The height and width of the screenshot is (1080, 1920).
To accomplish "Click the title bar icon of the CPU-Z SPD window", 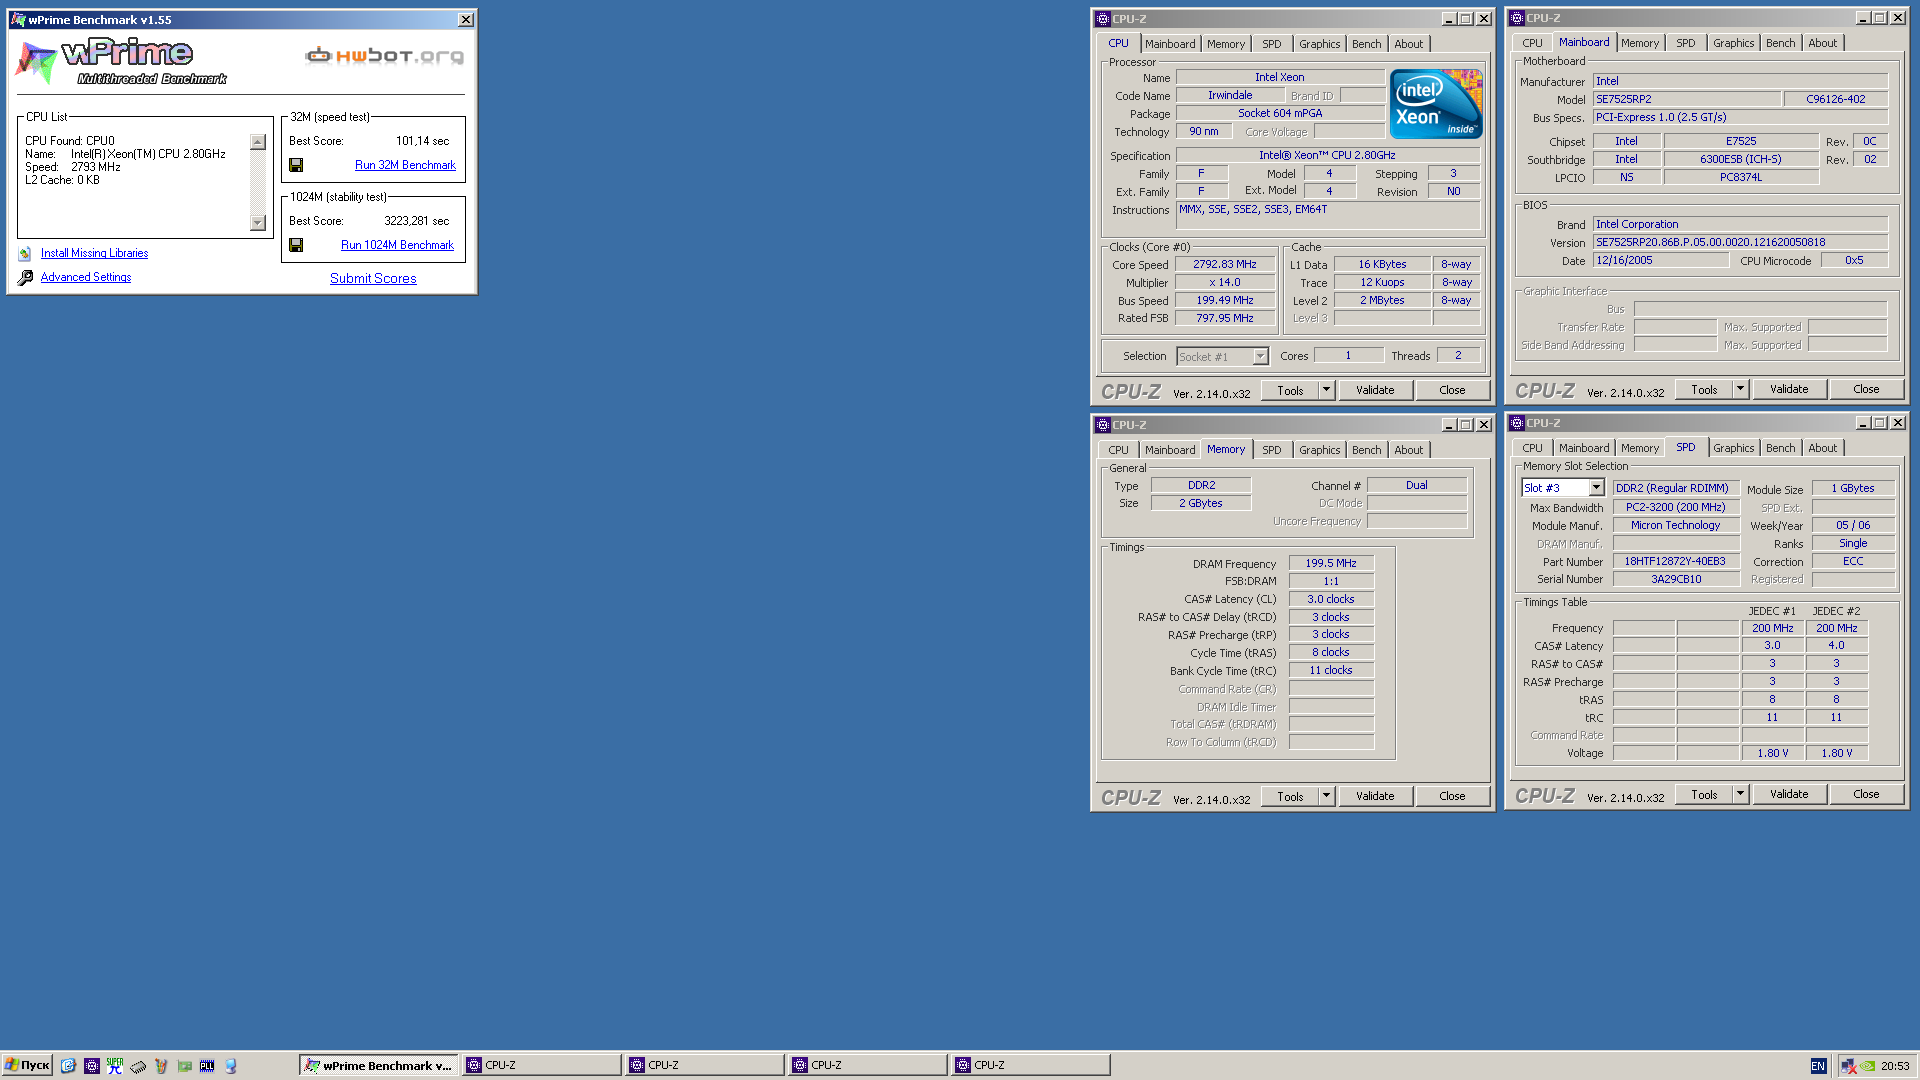I will [1517, 423].
